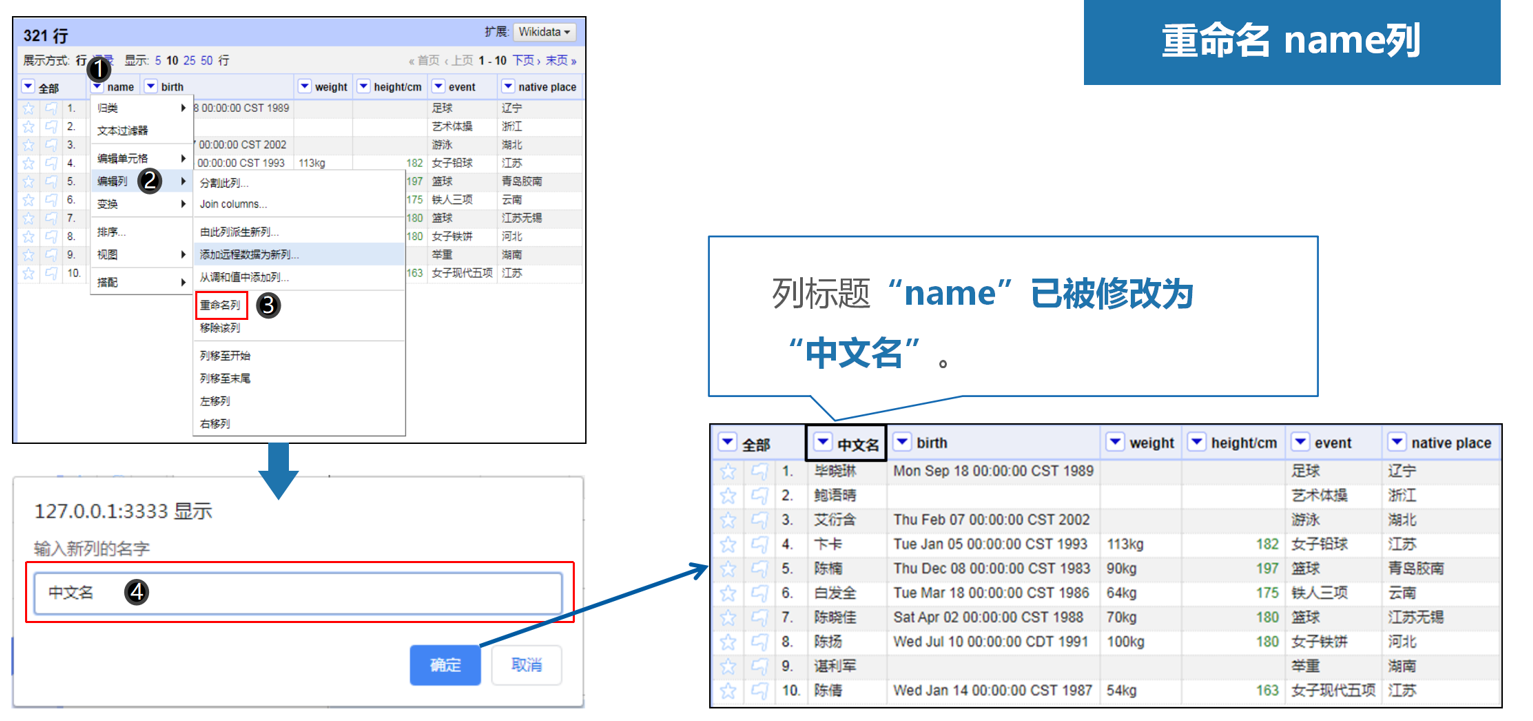Flag row 2 鲍语晴 in the 中文名 table
Screen dimensions: 1533x721
pos(760,495)
